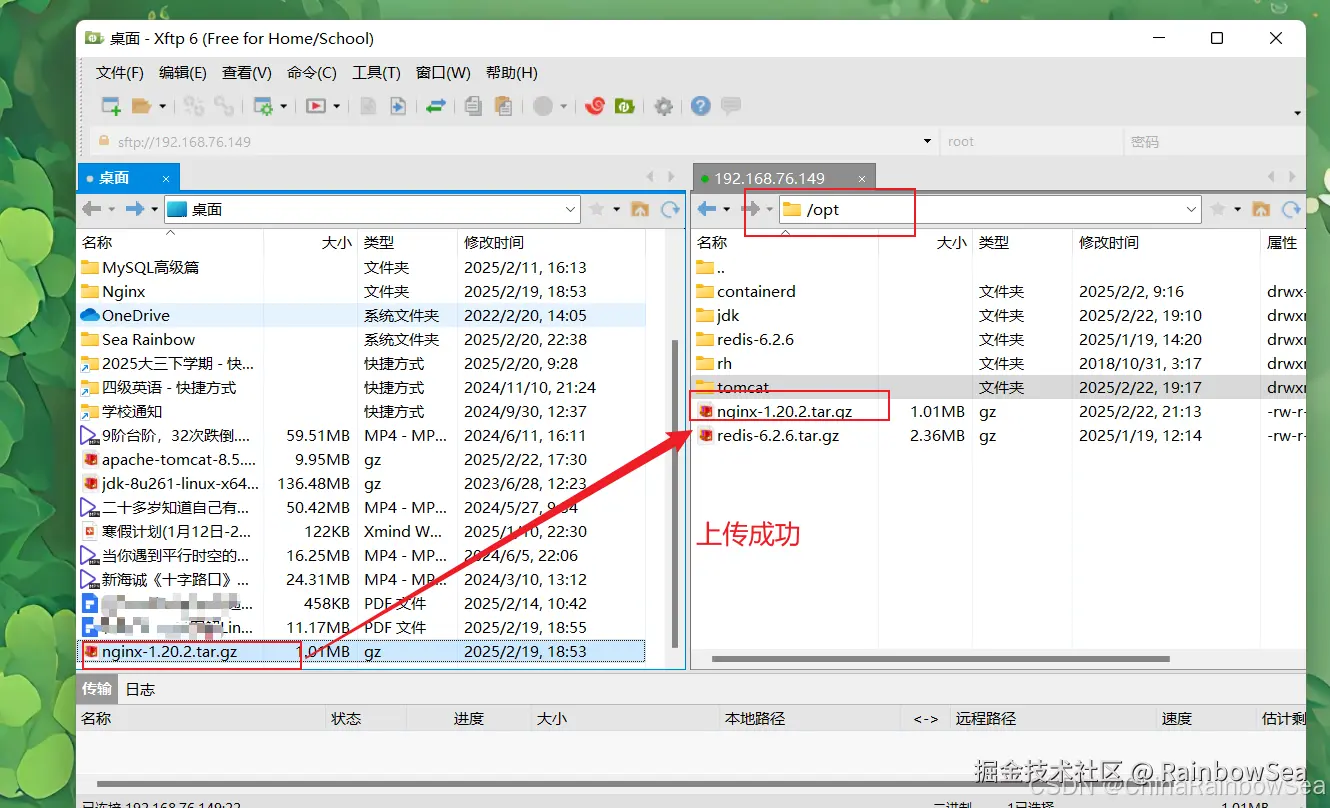Click the sftp://192.168.76.149 address field

[514, 141]
